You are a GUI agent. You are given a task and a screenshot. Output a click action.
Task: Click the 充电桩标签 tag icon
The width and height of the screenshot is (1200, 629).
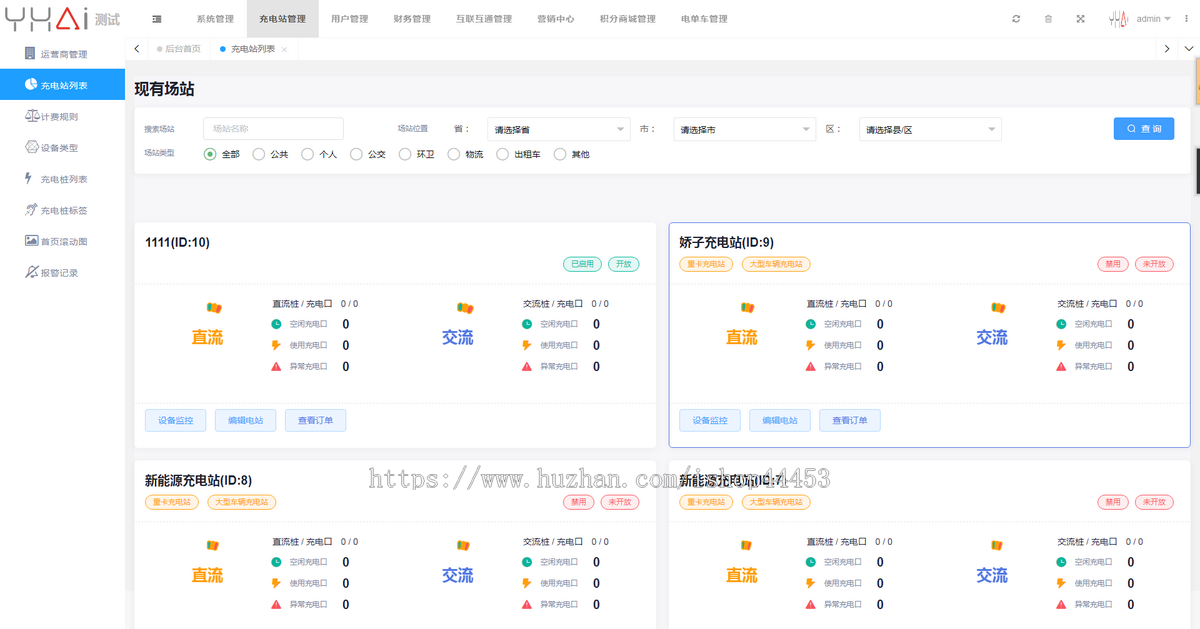pyautogui.click(x=31, y=210)
